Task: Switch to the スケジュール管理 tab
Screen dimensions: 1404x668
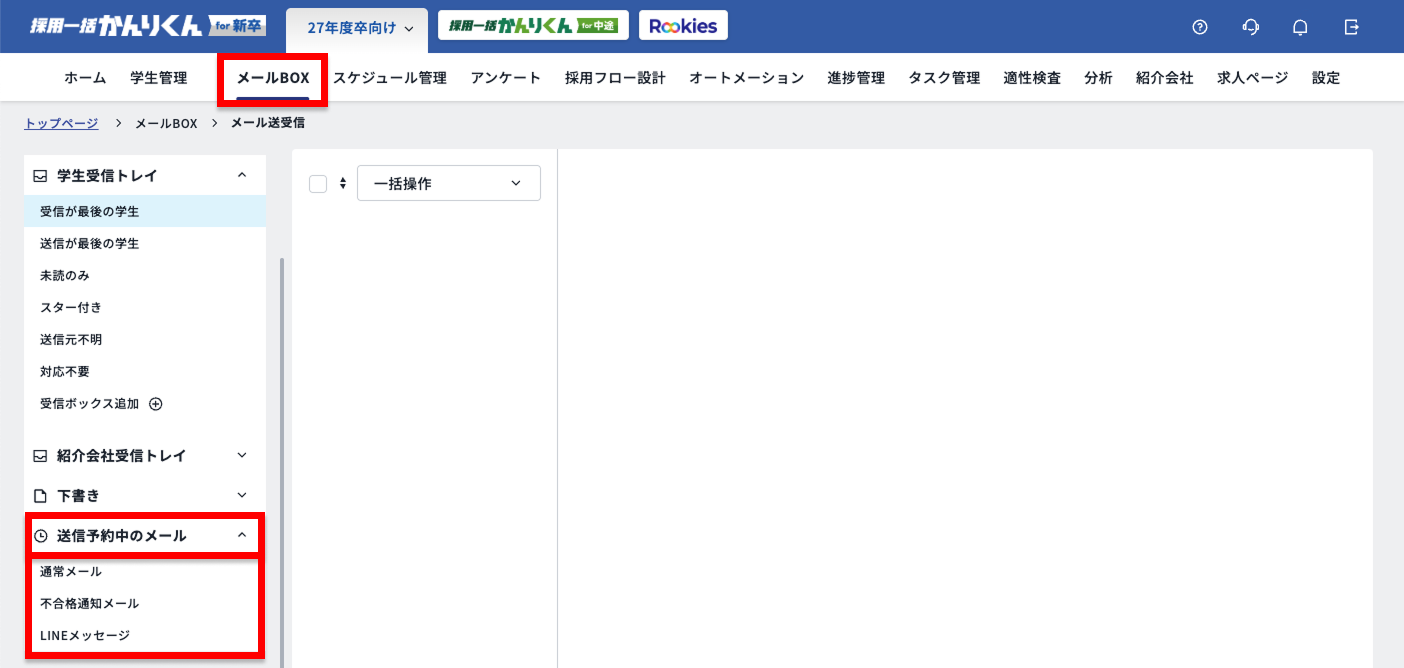Action: pos(390,77)
